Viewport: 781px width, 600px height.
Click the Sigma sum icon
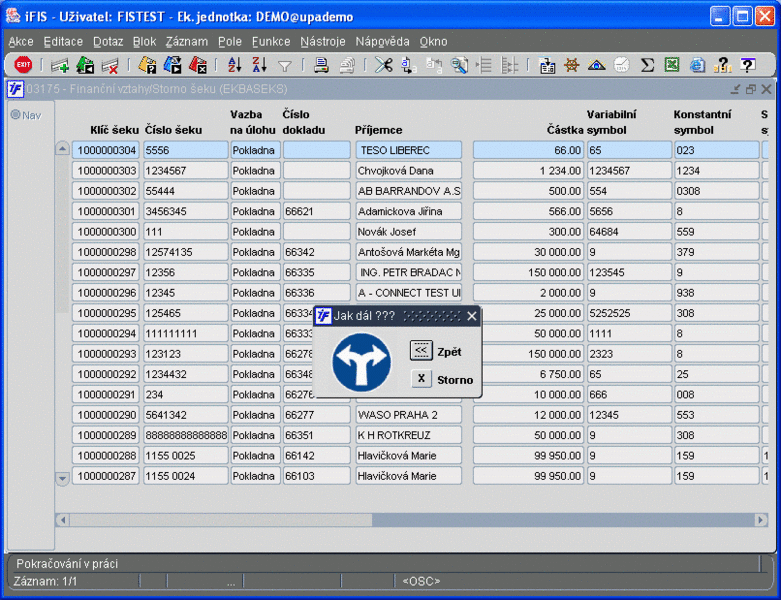click(x=647, y=65)
